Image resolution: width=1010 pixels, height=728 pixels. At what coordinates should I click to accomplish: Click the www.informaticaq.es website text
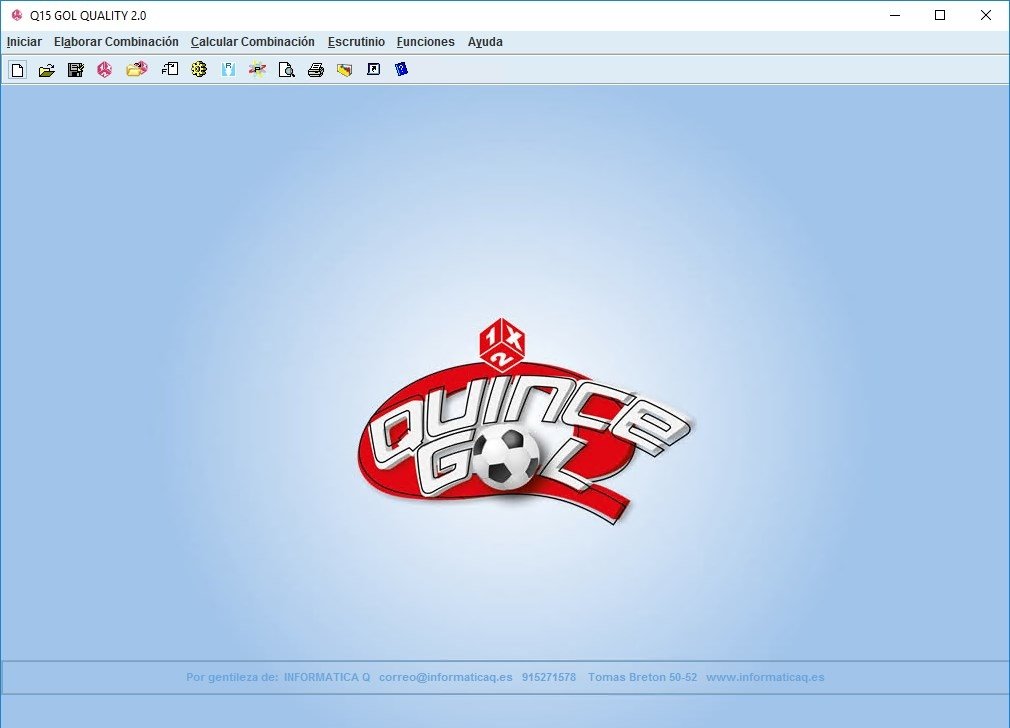point(765,677)
